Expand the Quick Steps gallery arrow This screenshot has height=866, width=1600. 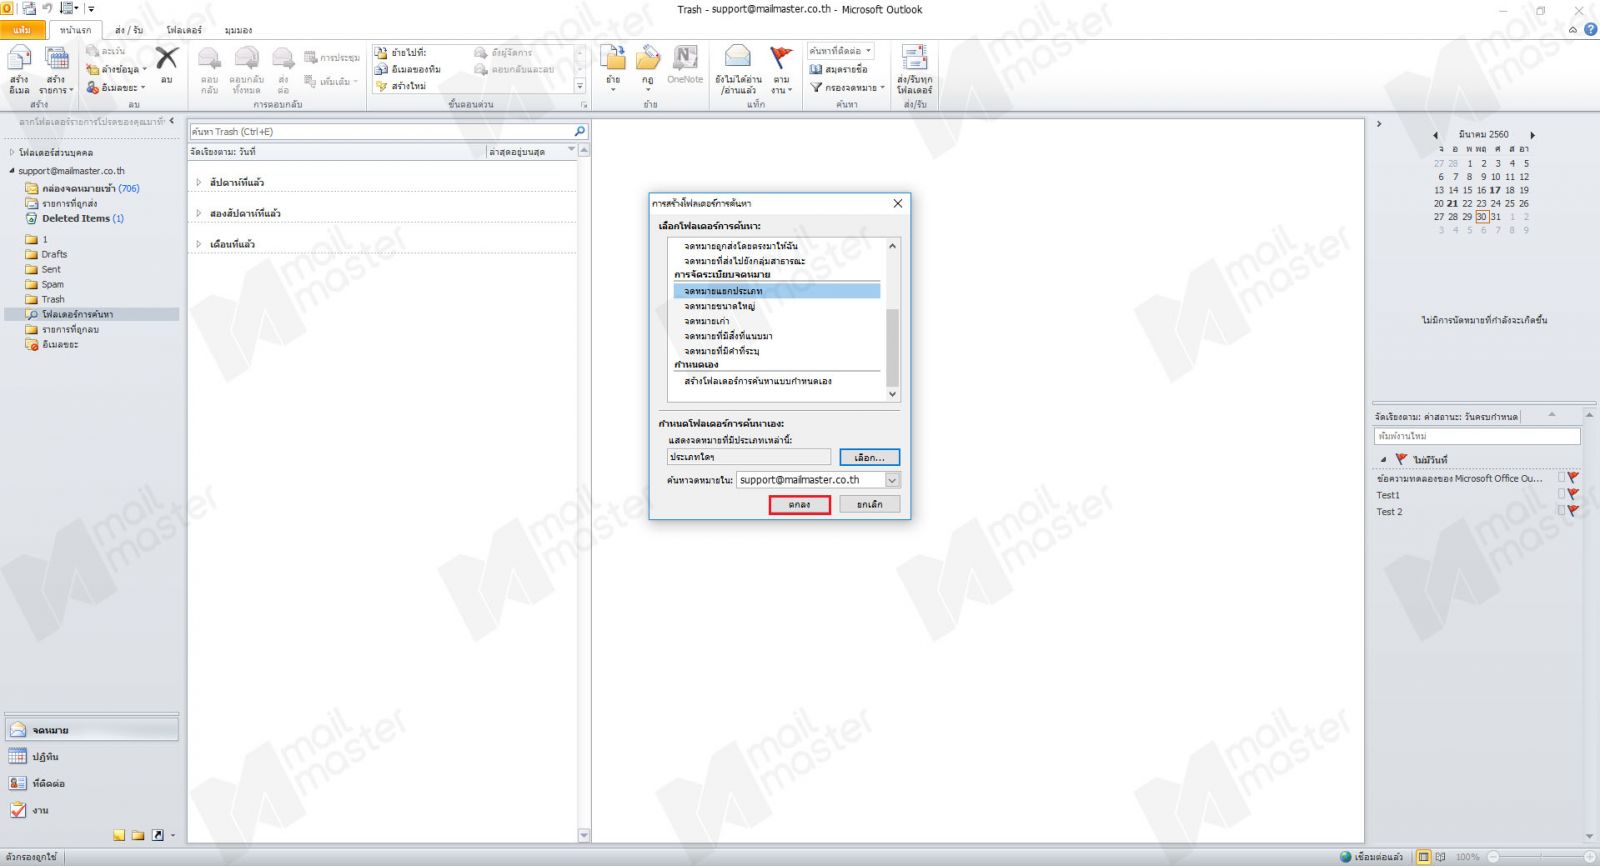click(580, 87)
